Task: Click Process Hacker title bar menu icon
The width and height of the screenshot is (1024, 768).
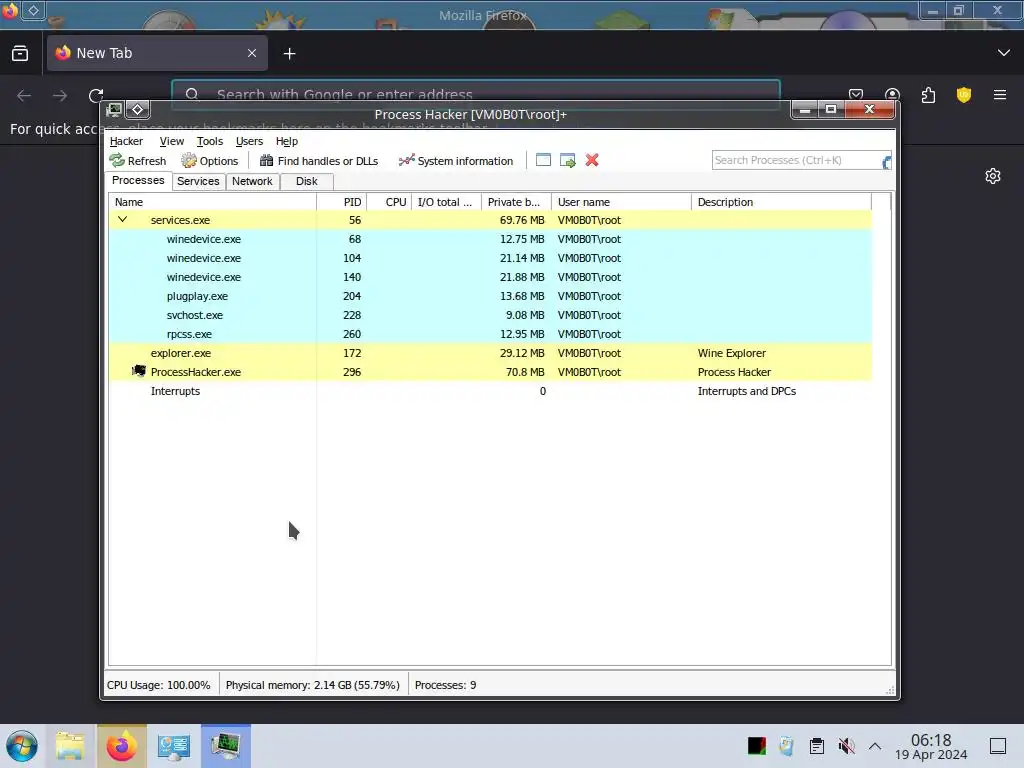Action: pos(114,109)
